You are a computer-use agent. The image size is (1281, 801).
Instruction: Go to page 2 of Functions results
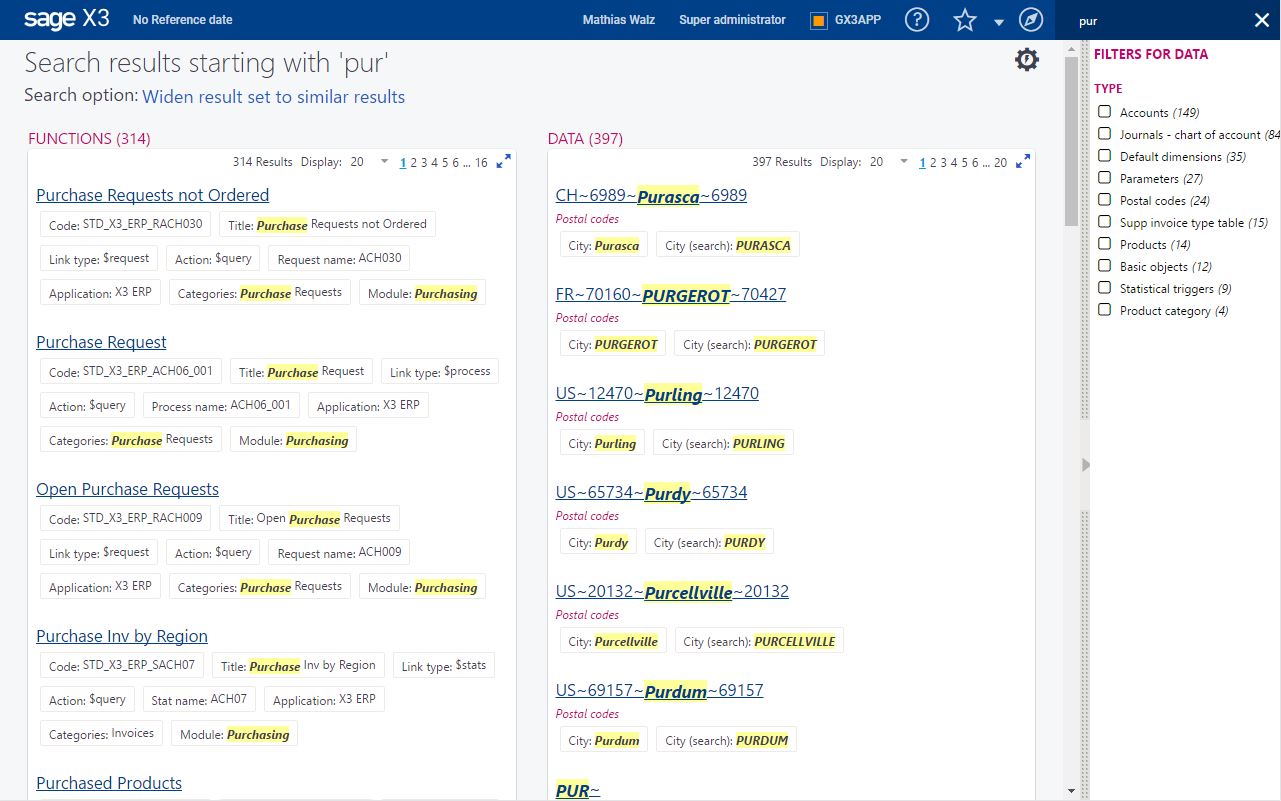click(414, 162)
